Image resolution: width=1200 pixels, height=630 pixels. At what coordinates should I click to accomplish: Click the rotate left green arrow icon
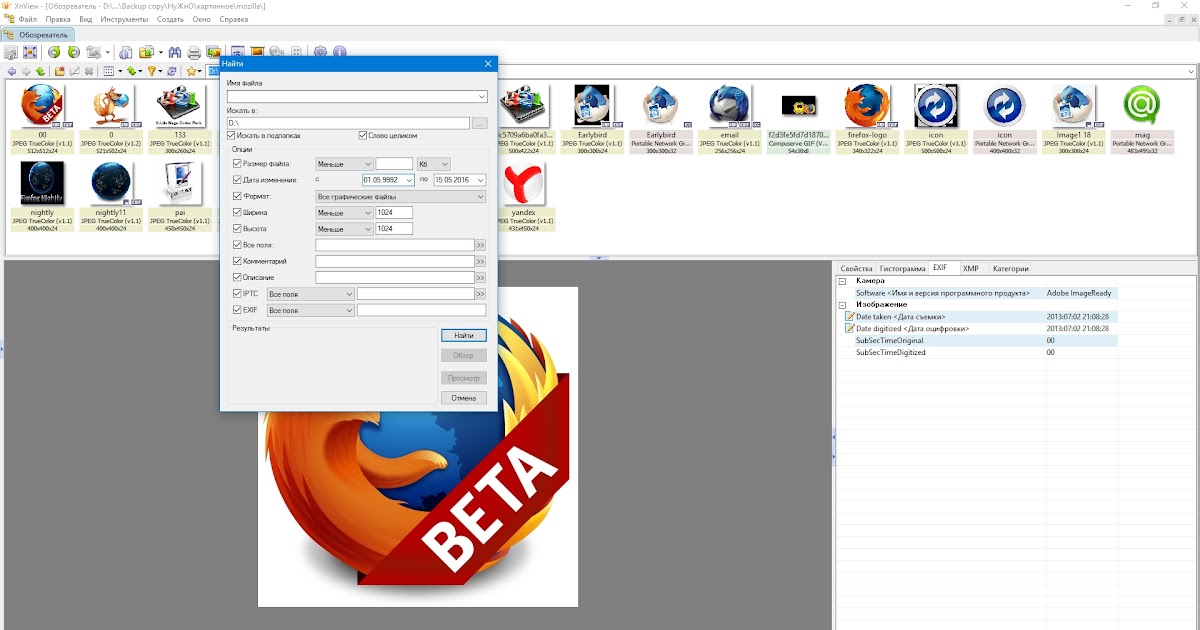[54, 52]
